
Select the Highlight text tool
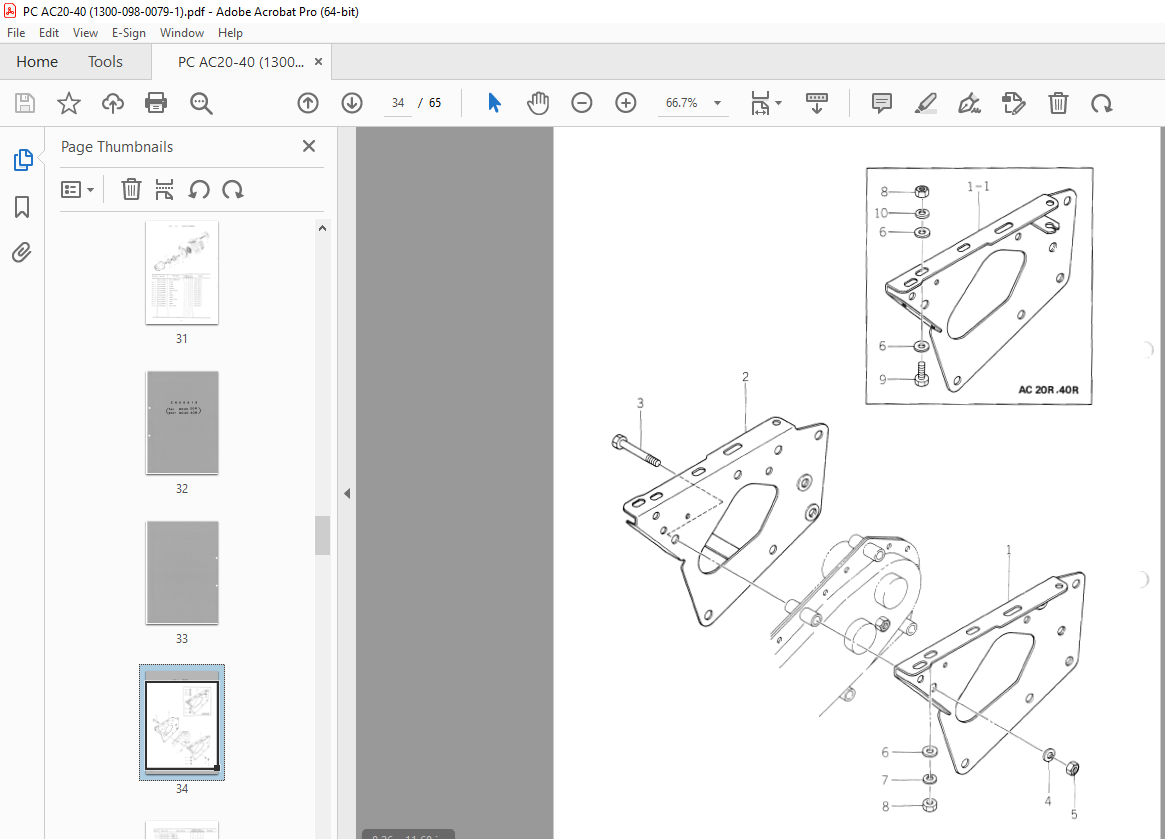pyautogui.click(x=925, y=103)
